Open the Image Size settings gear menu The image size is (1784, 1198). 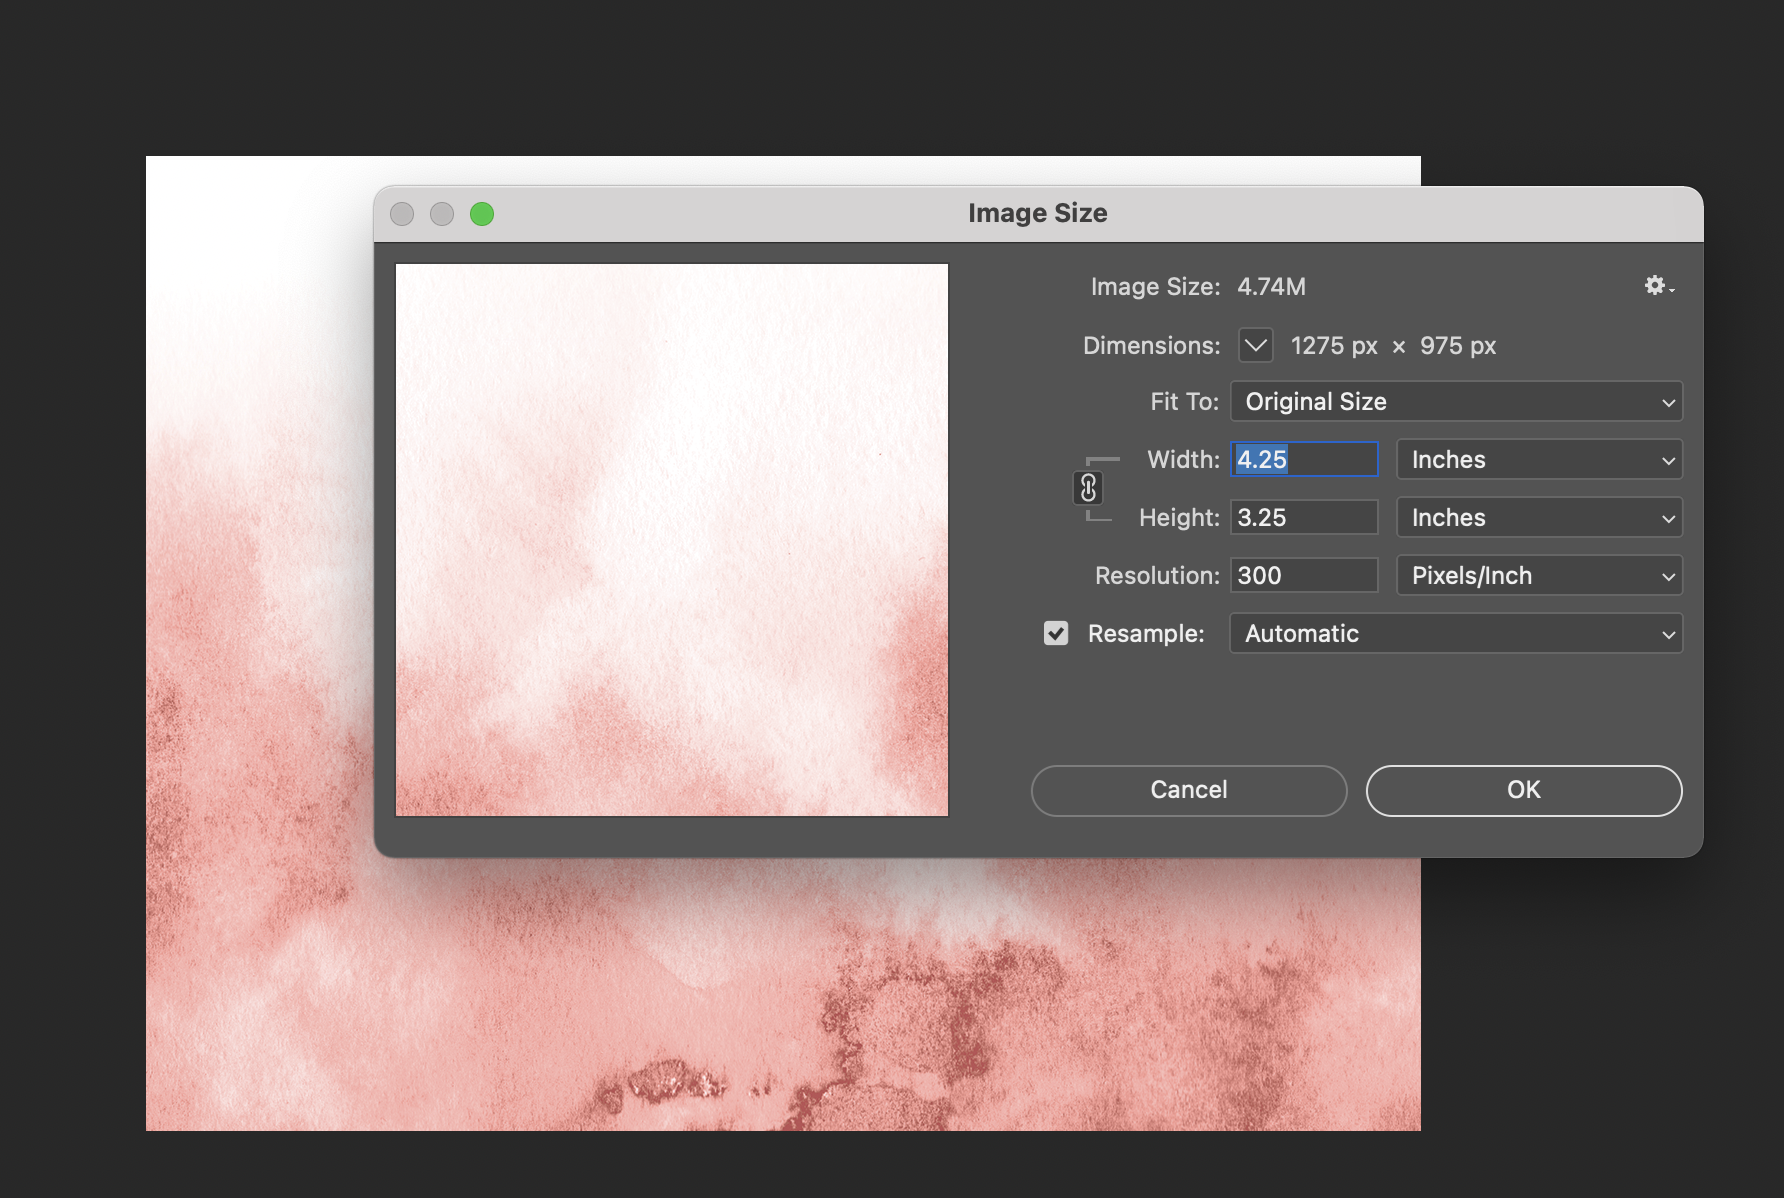click(x=1657, y=286)
